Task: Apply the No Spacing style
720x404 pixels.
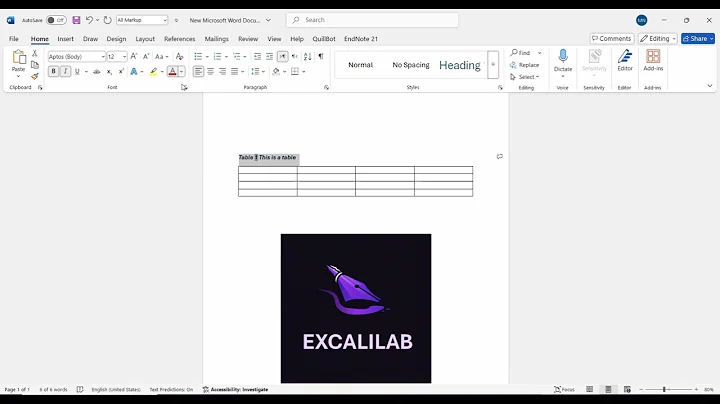Action: click(x=411, y=65)
